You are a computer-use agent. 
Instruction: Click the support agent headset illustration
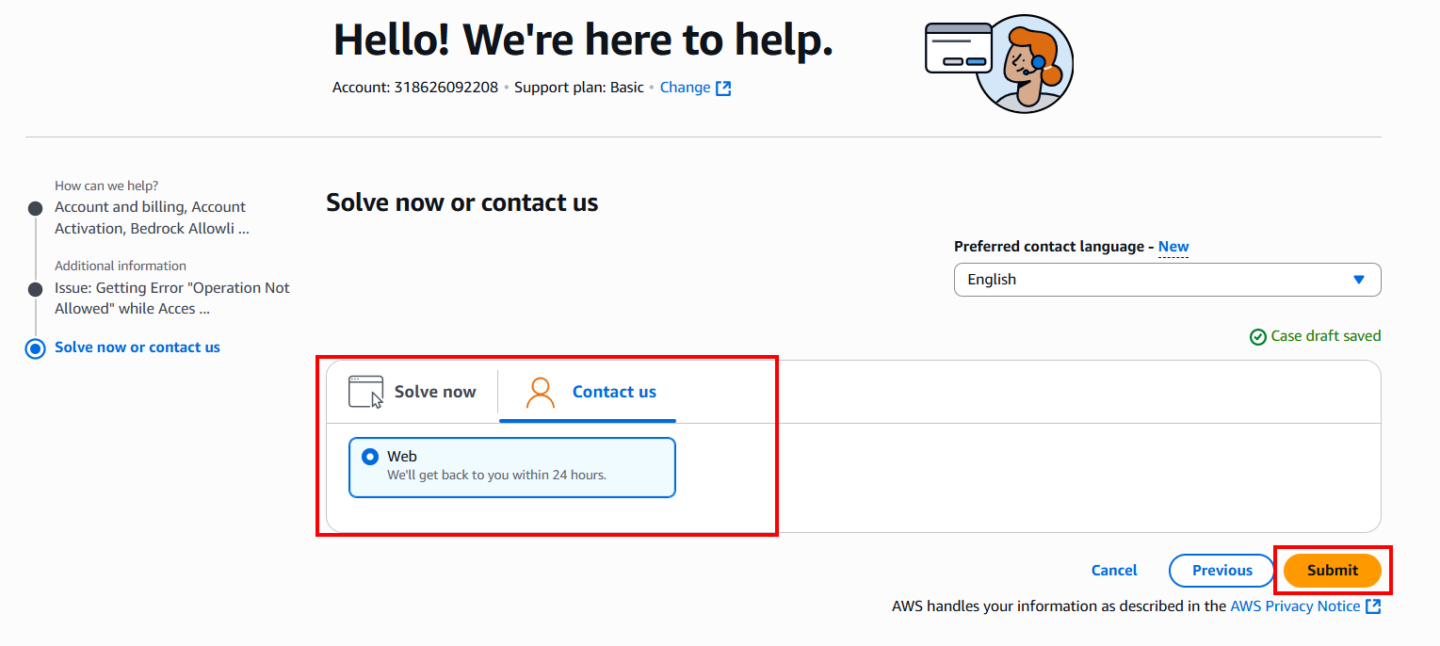pos(999,62)
